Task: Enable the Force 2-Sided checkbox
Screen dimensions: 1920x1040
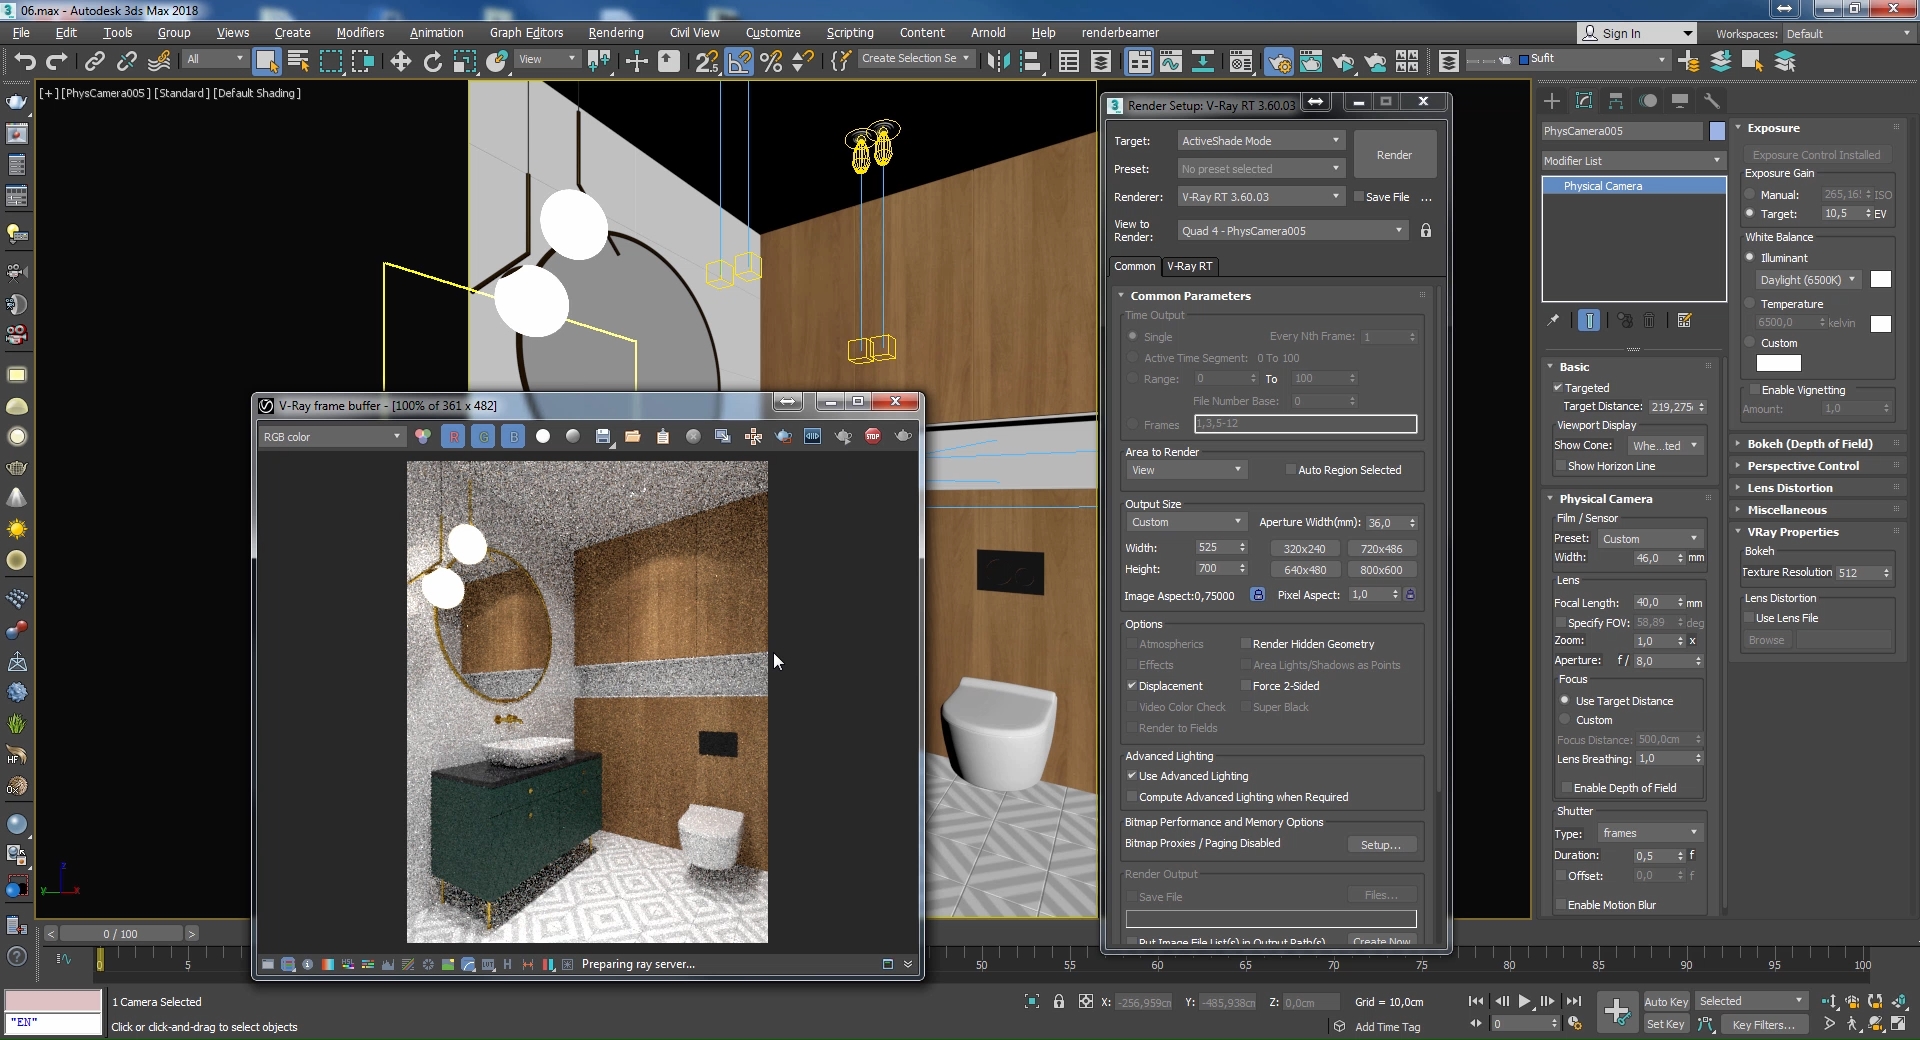Action: (x=1246, y=686)
